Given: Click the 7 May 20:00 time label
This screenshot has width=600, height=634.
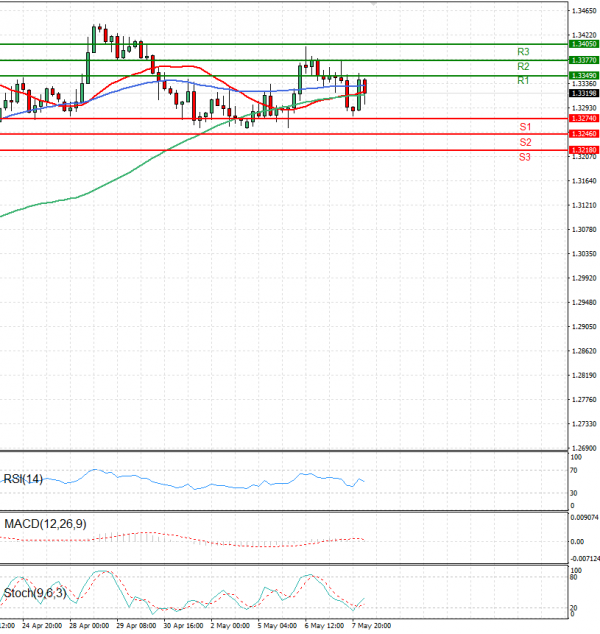Looking at the screenshot, I should [x=371, y=626].
